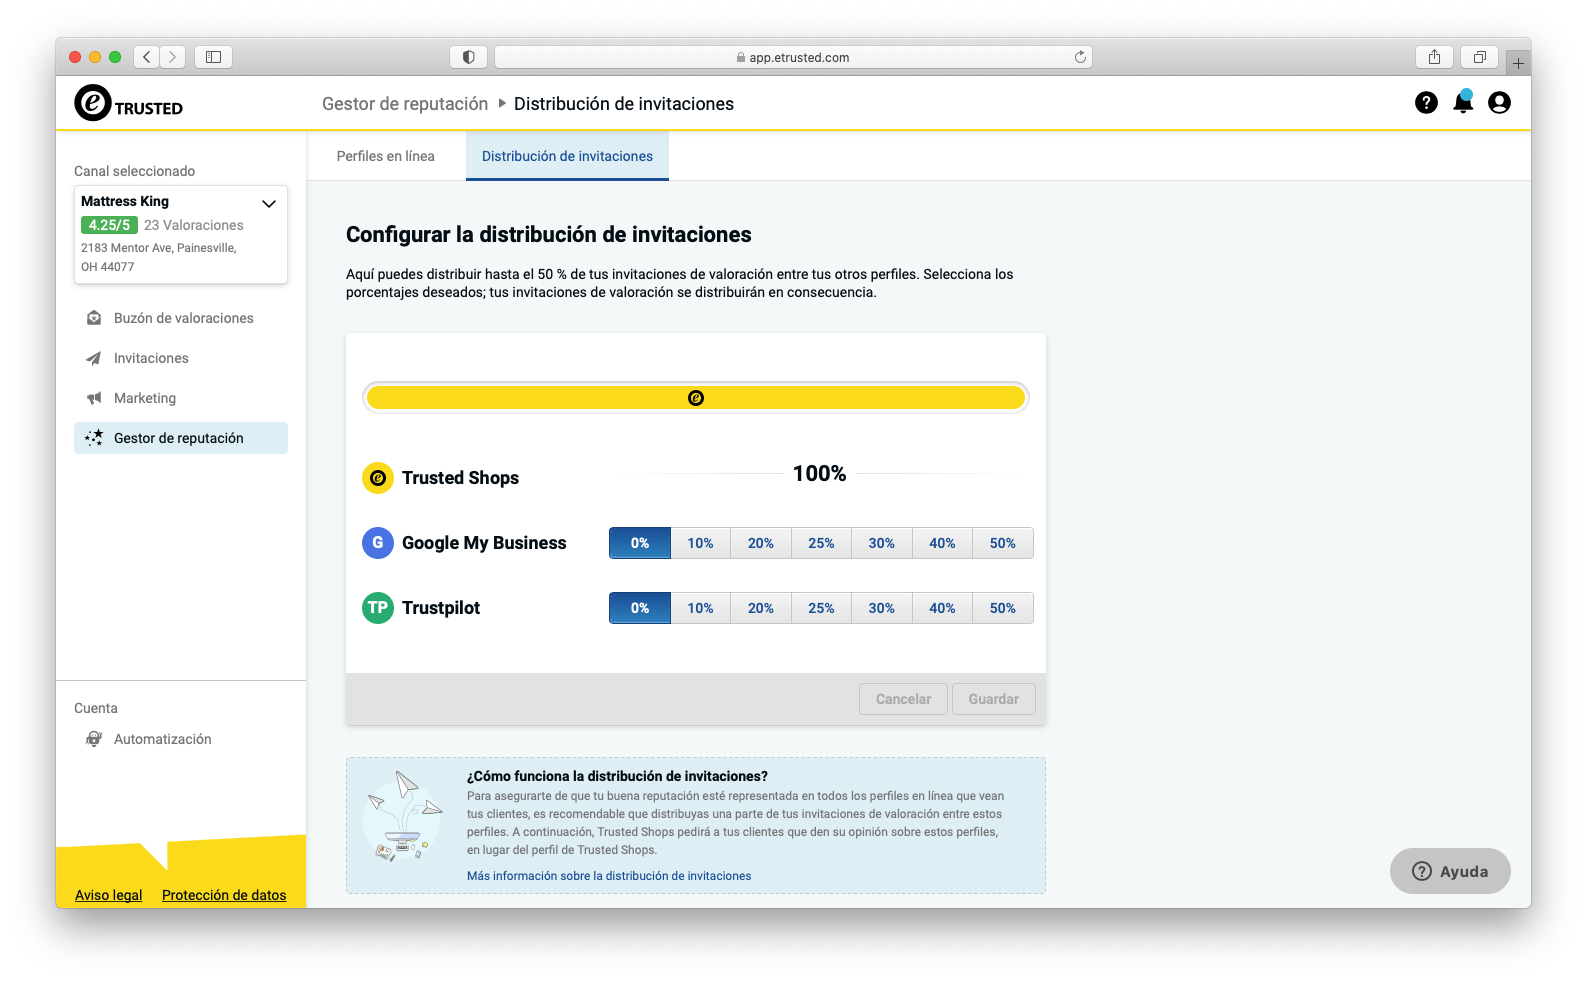
Task: Click the Invitaciones paper plane icon
Action: 94,358
